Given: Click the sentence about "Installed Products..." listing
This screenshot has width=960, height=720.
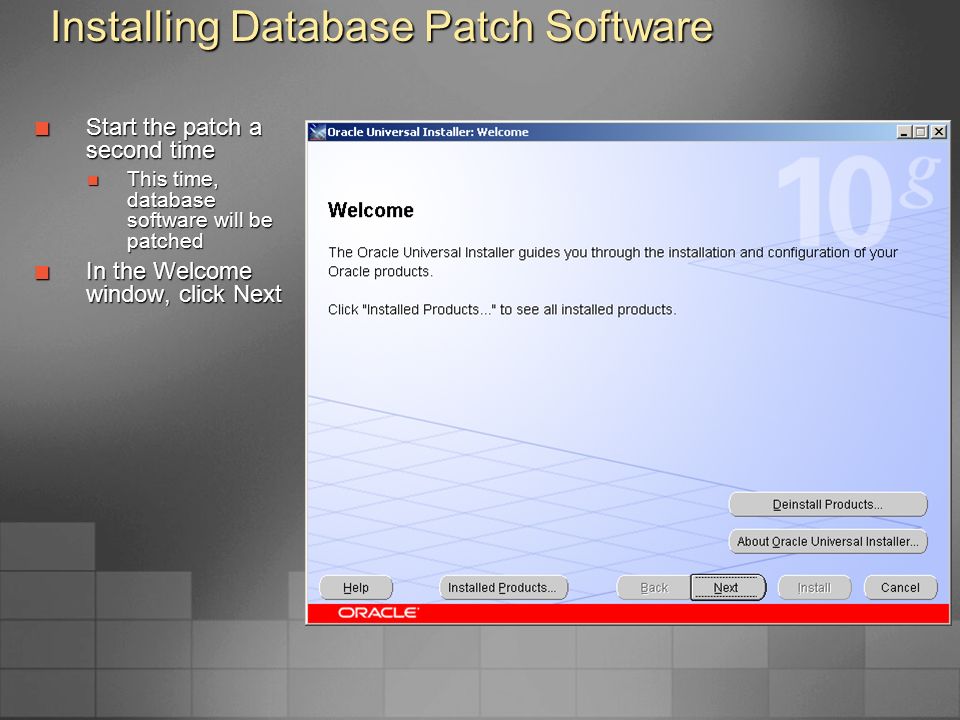Looking at the screenshot, I should point(502,310).
